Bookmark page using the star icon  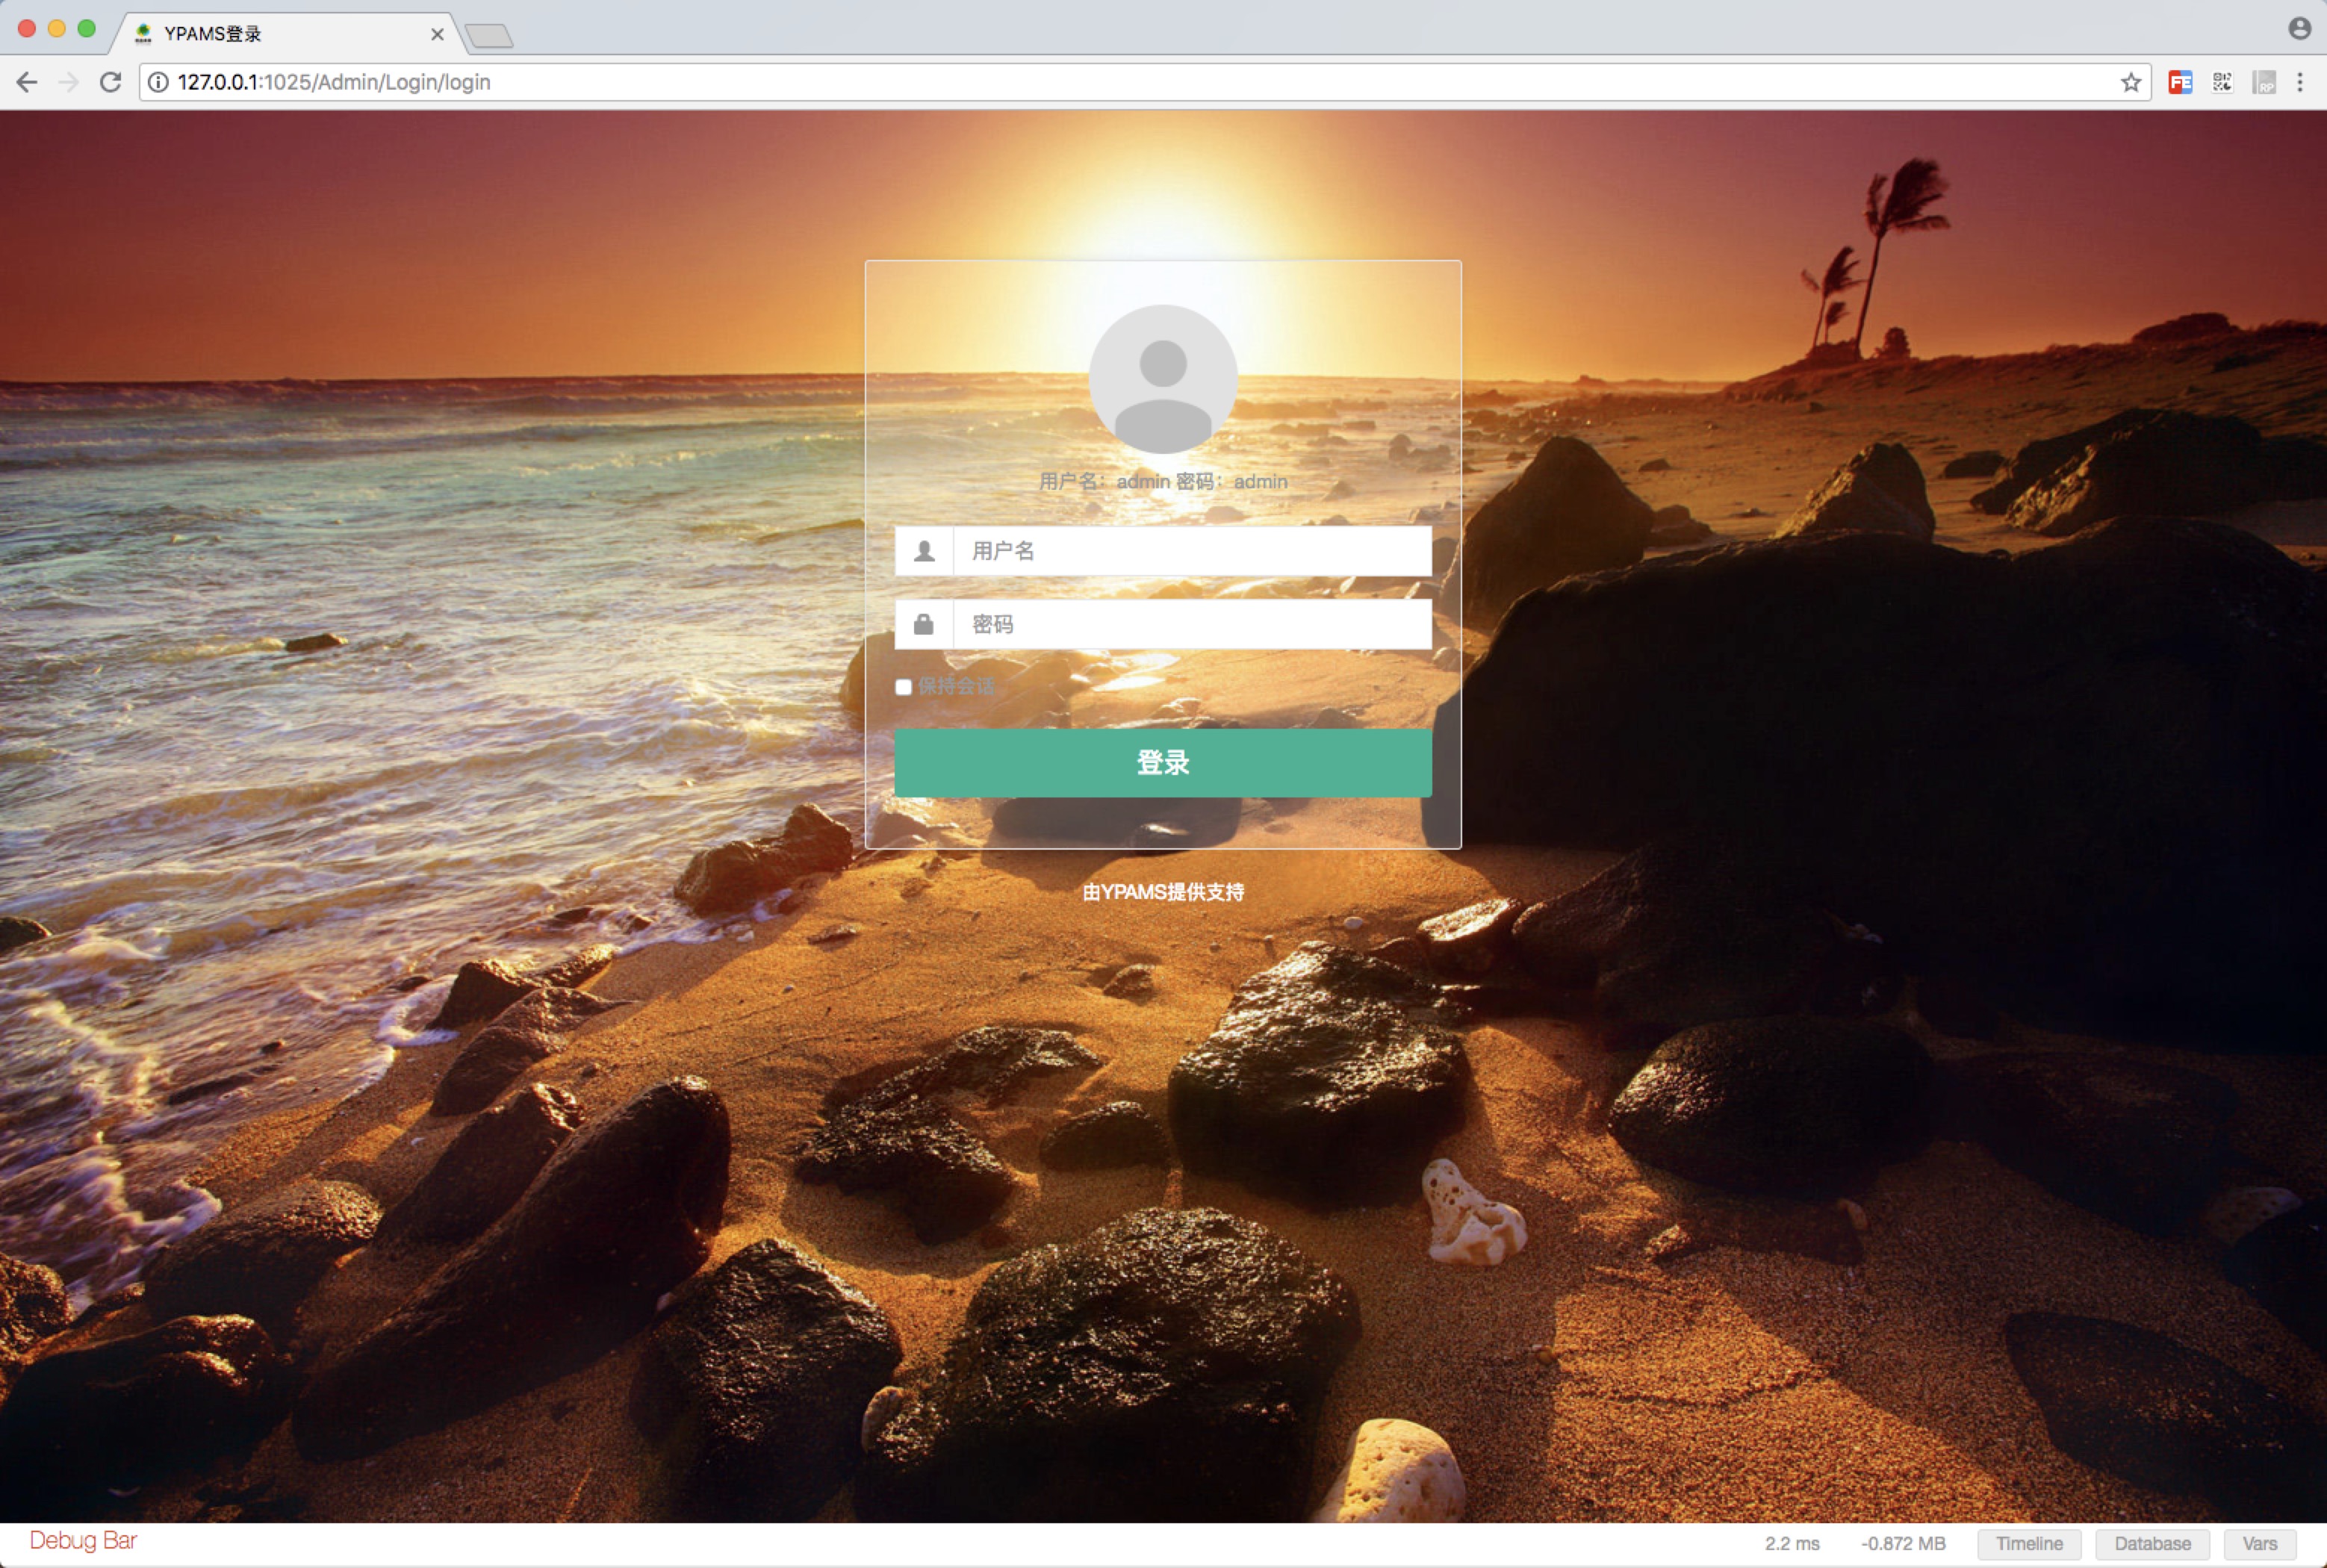tap(2130, 82)
